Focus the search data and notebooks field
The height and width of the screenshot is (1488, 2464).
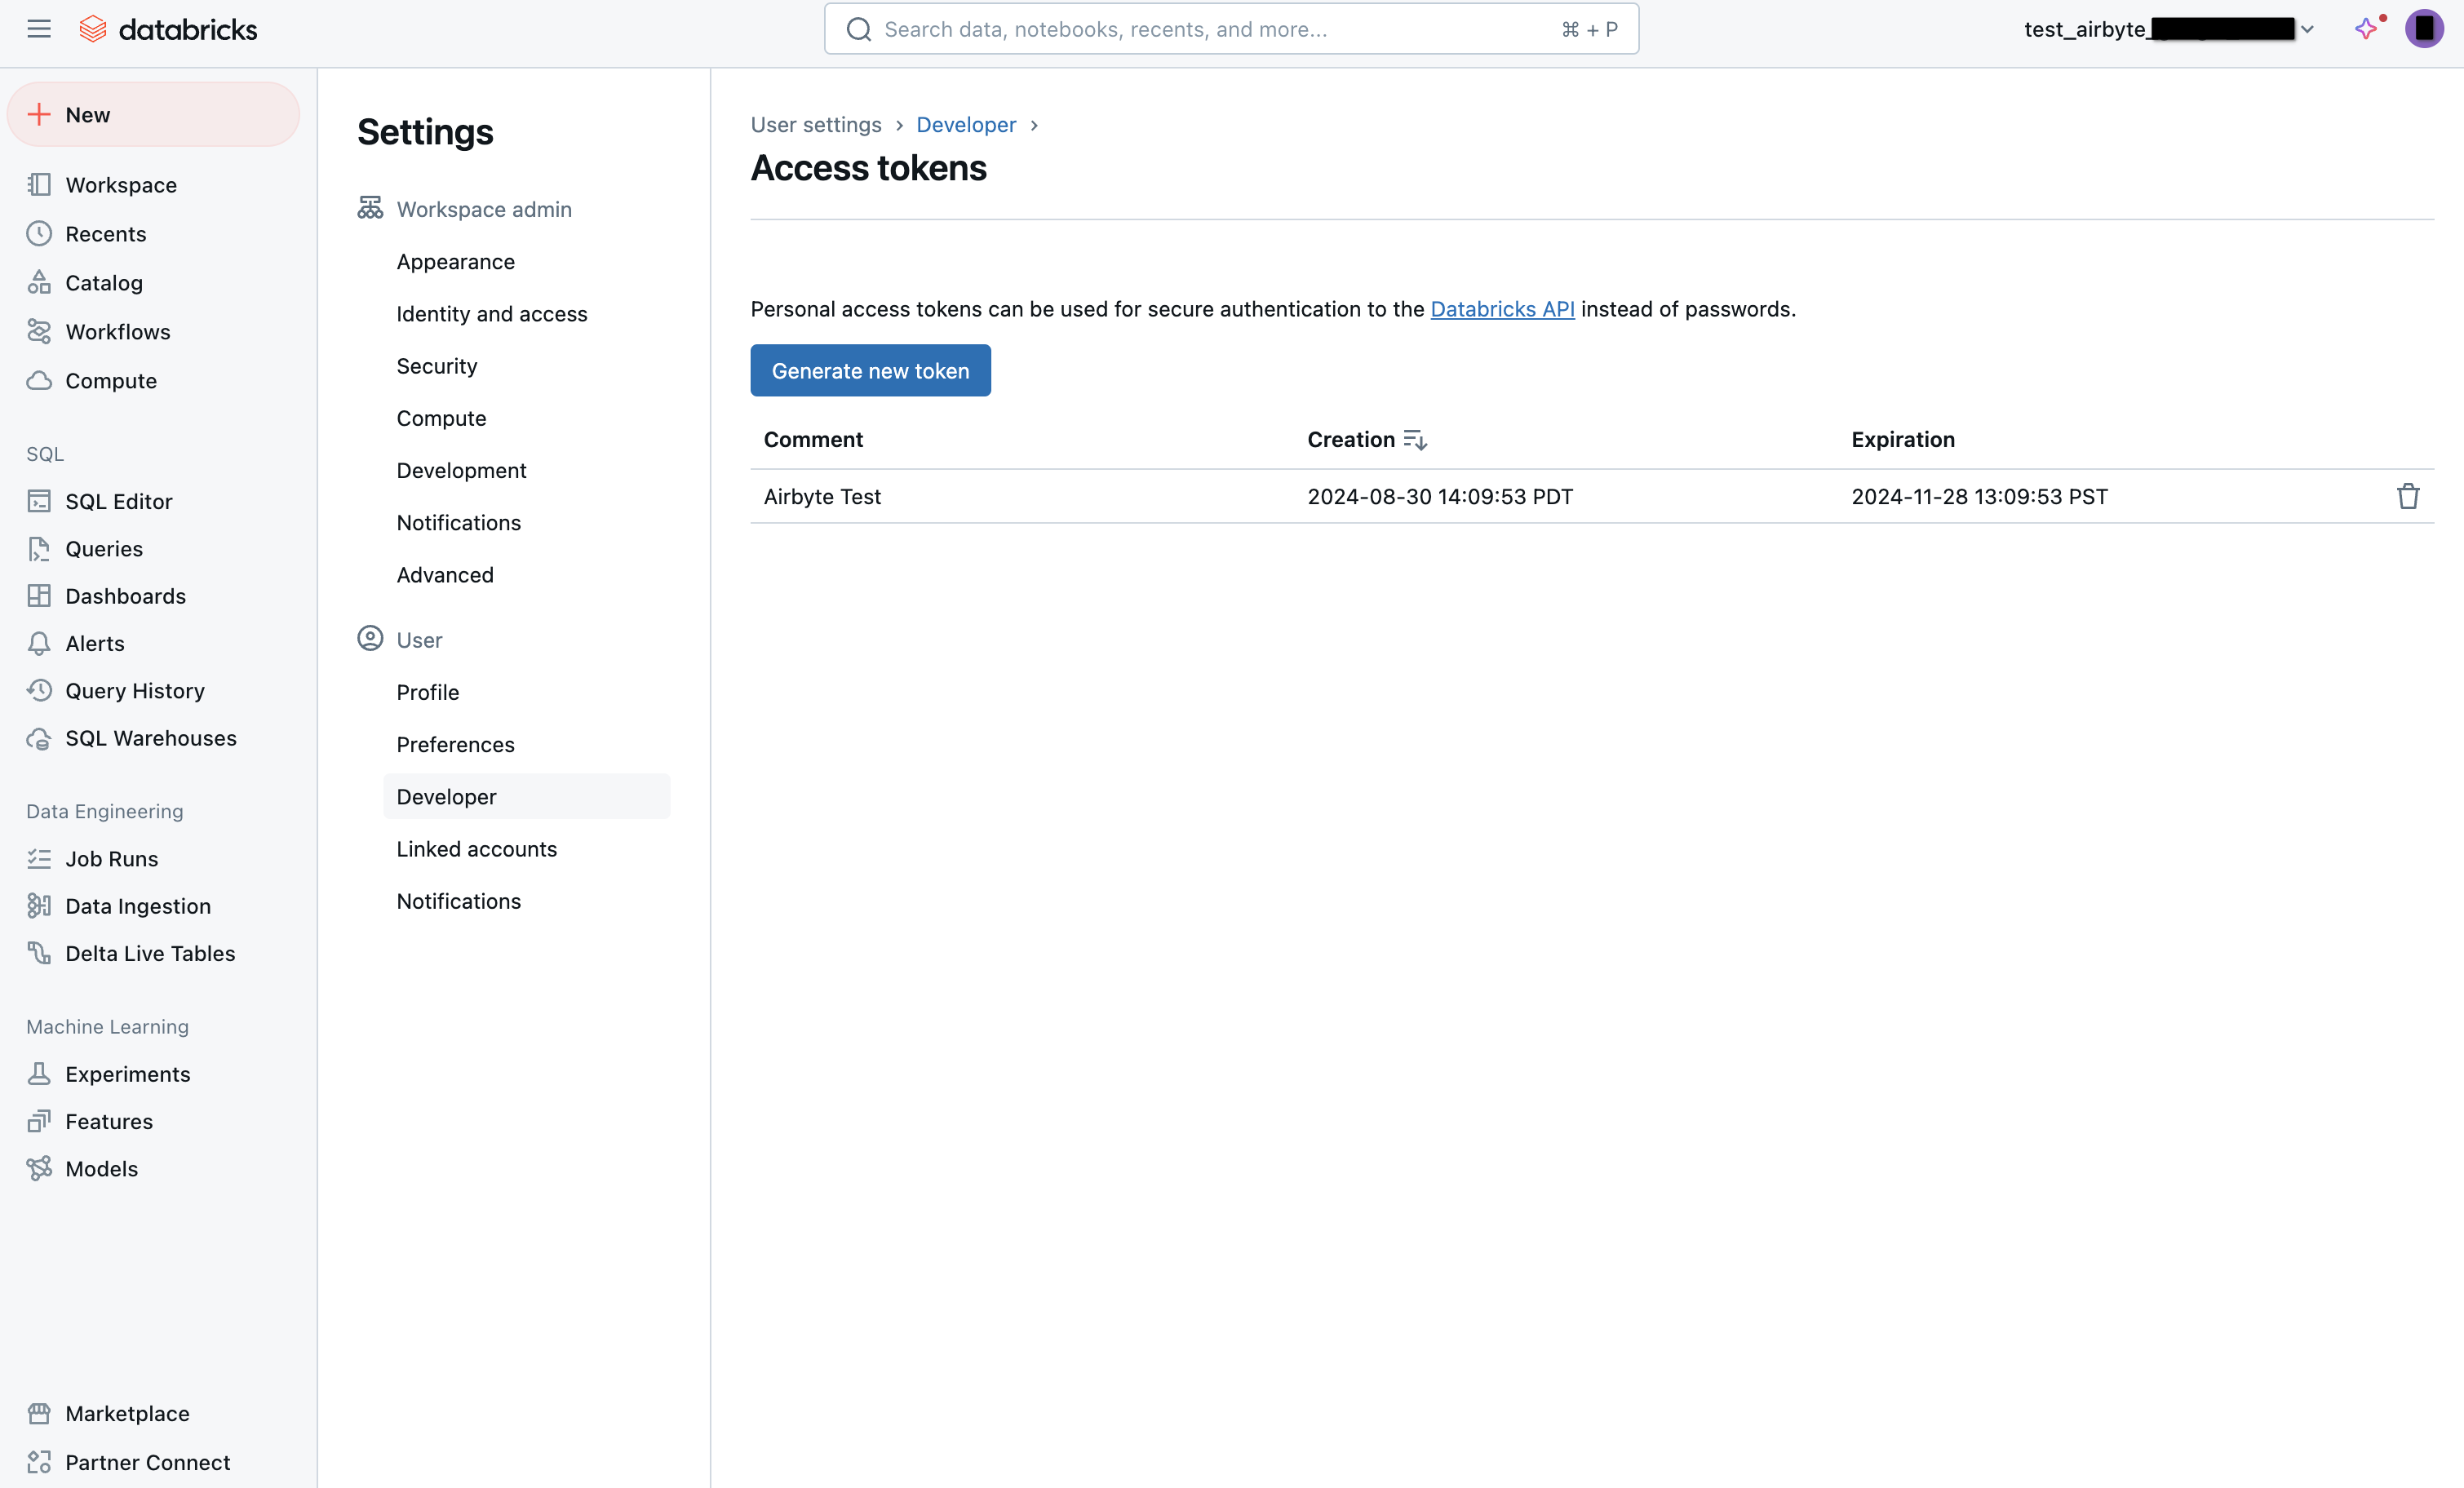1231,29
